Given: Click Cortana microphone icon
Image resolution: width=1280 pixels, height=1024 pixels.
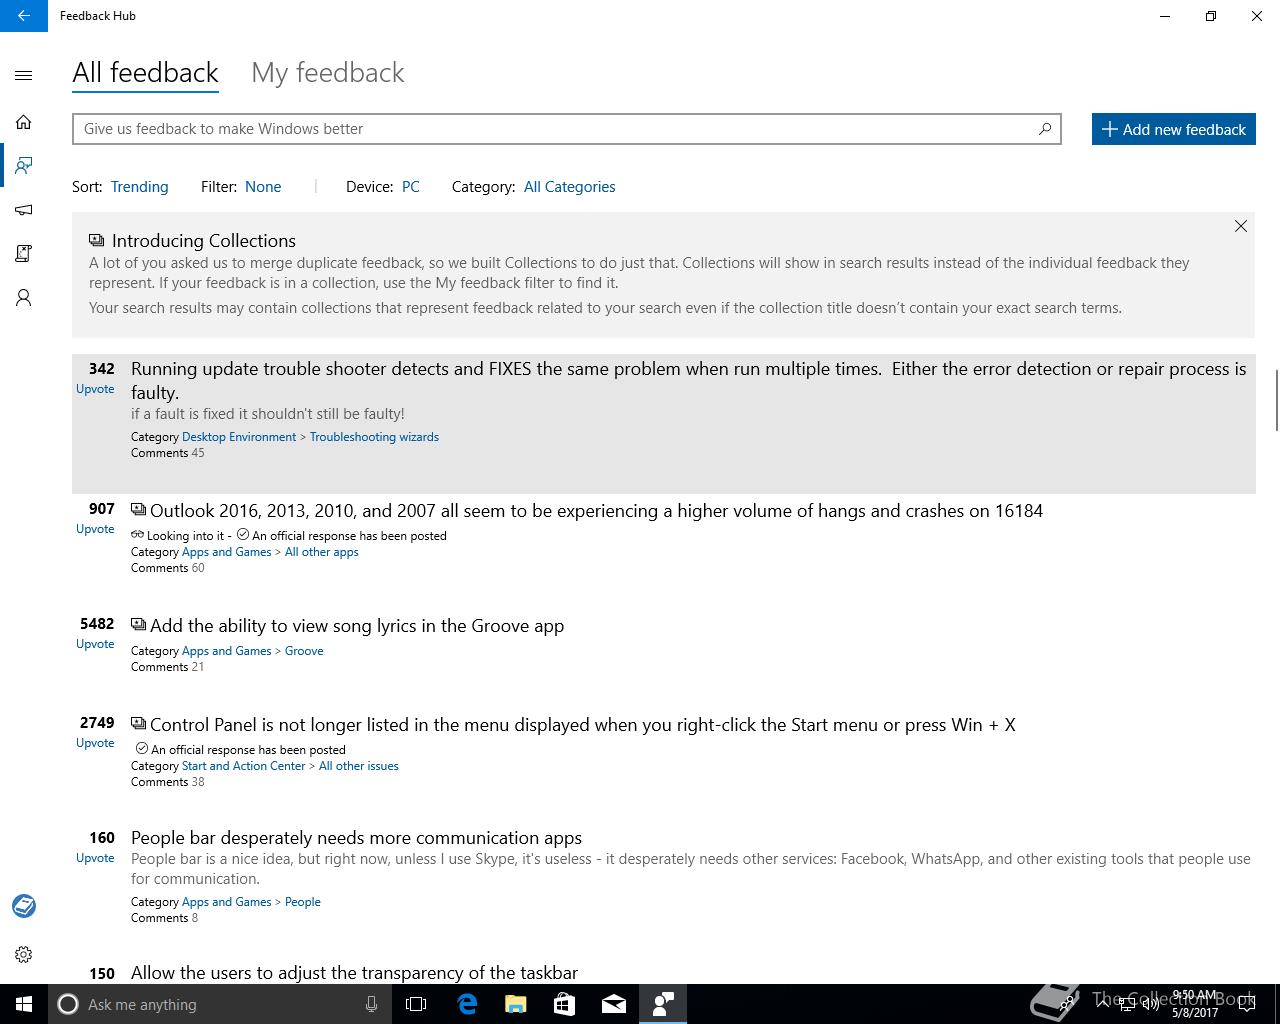Looking at the screenshot, I should point(371,1004).
